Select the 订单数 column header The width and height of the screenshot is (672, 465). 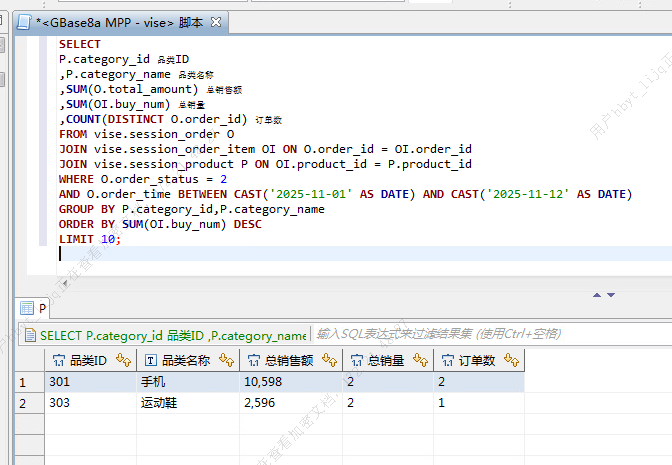click(477, 360)
